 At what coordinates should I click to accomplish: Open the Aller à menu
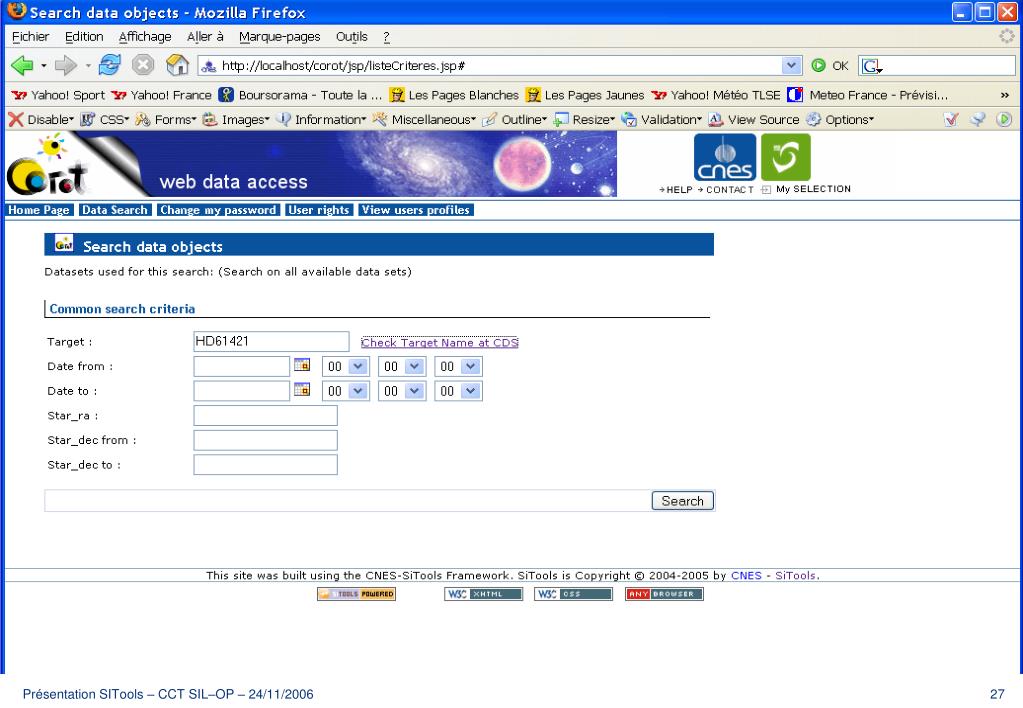point(205,37)
